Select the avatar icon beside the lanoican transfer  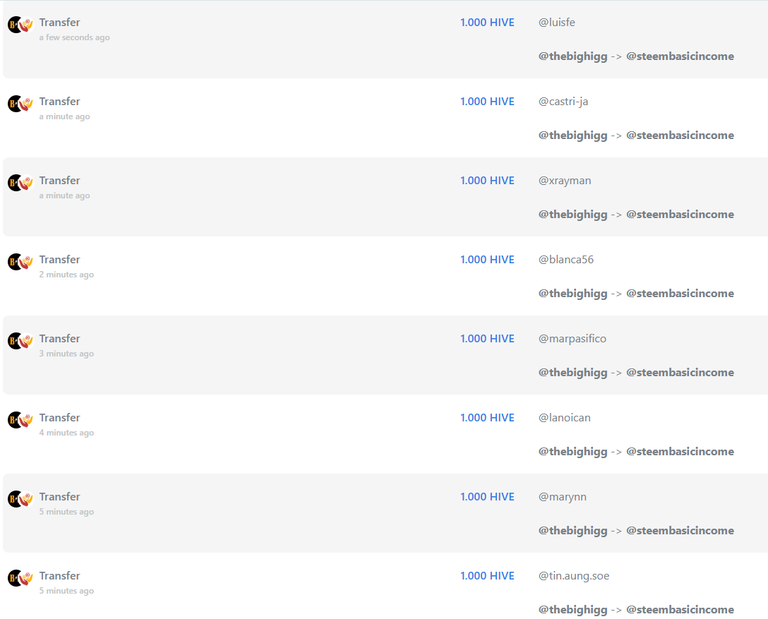[x=20, y=420]
